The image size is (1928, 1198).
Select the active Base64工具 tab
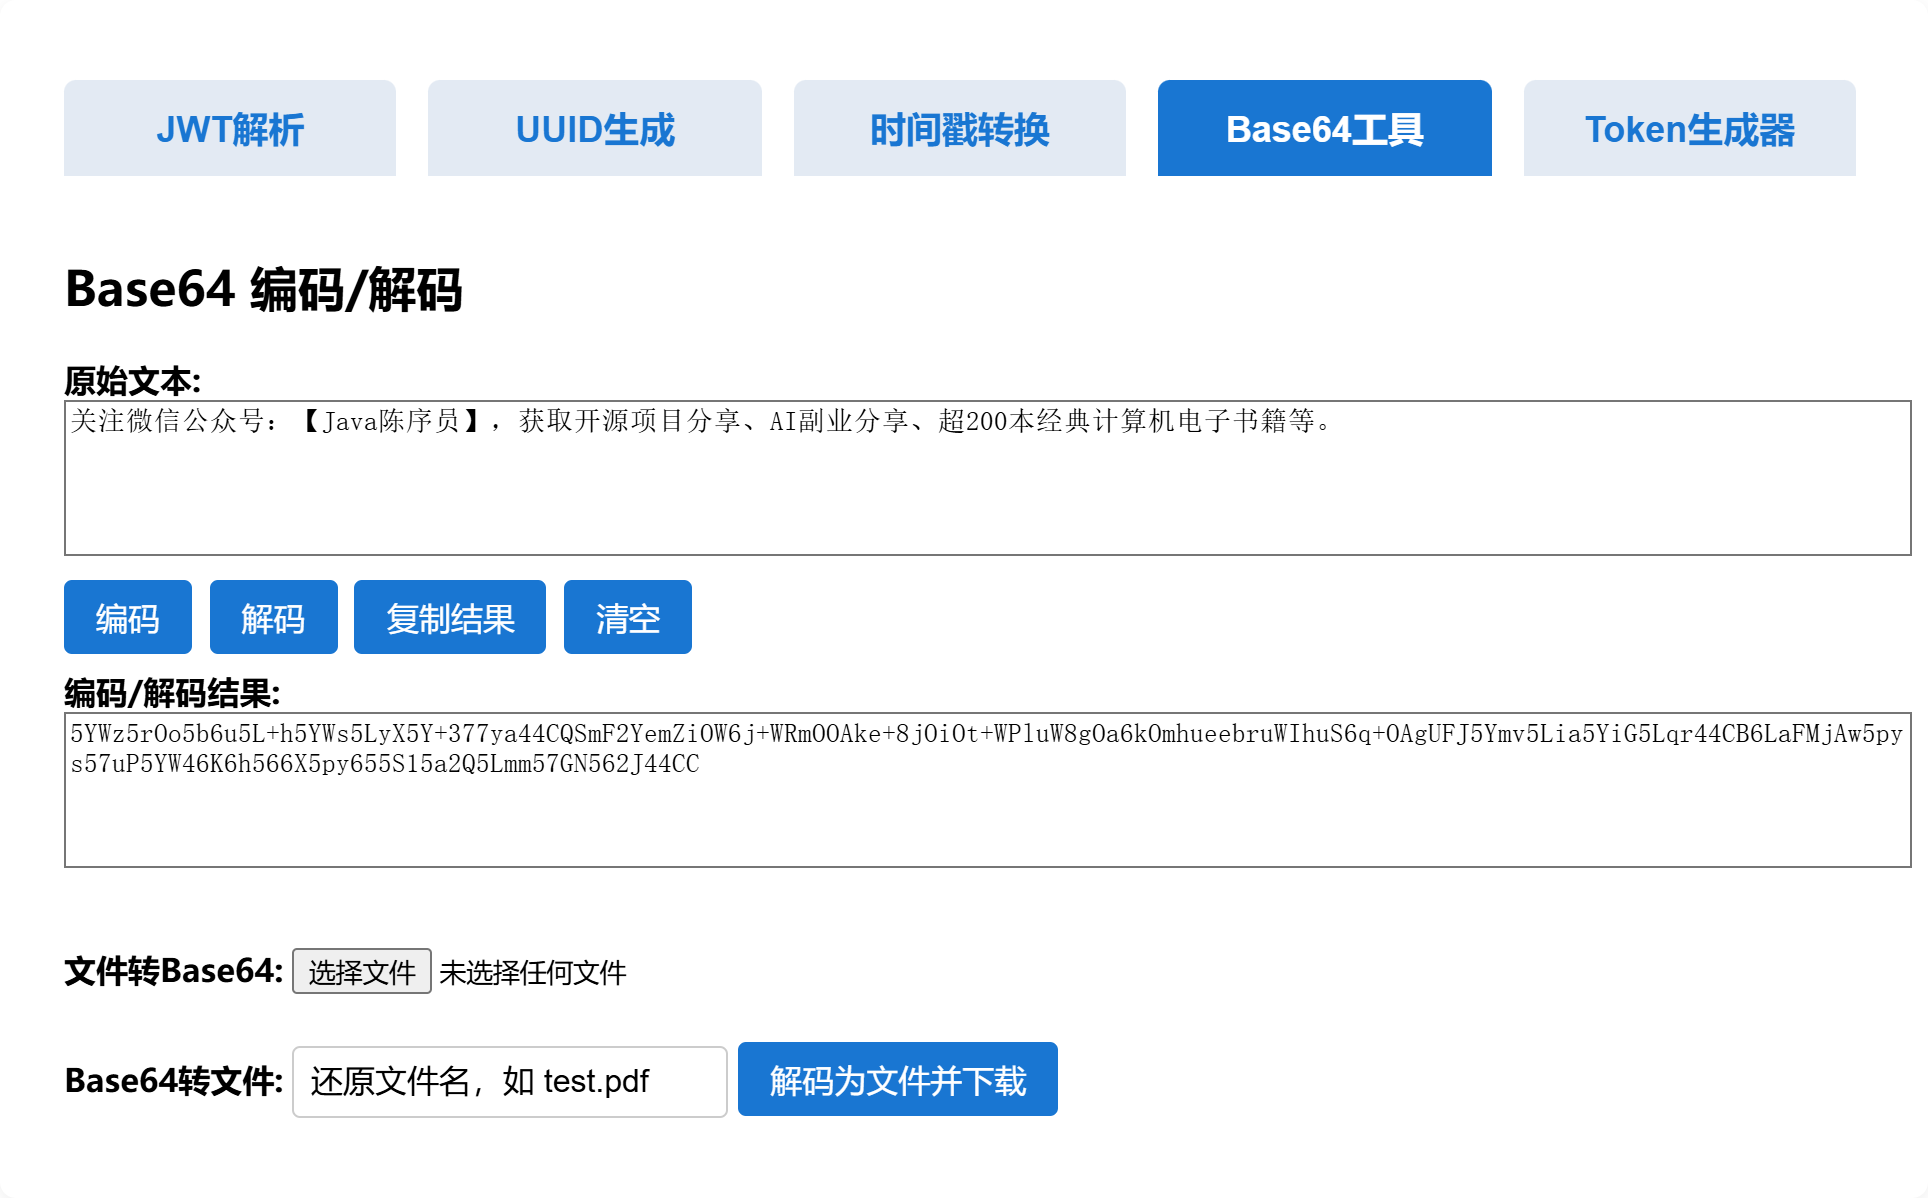1324,129
